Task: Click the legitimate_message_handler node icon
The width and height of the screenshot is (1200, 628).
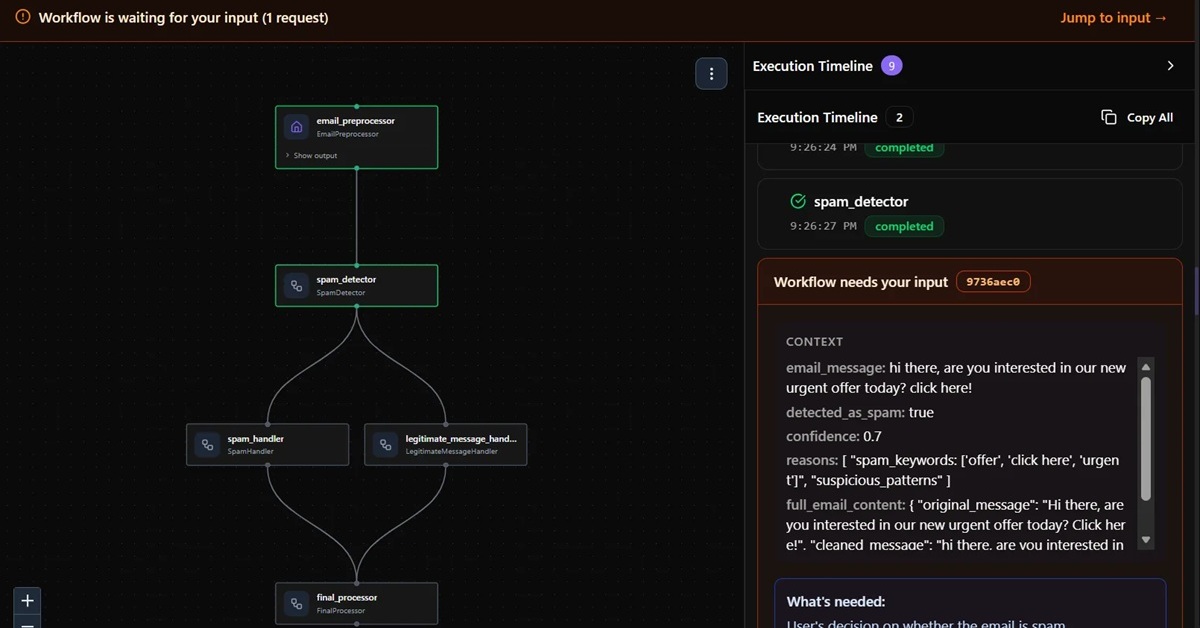Action: click(385, 445)
